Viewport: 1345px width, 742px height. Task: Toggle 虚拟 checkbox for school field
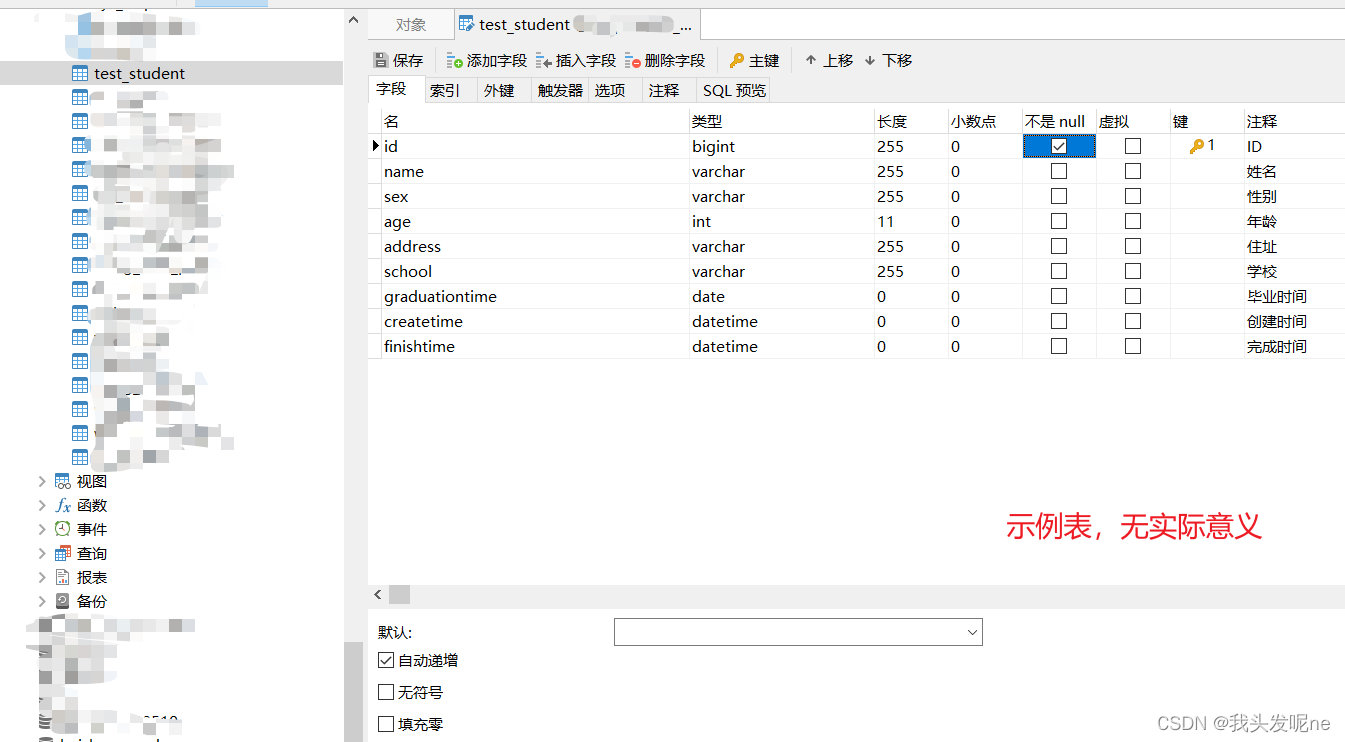[x=1133, y=271]
